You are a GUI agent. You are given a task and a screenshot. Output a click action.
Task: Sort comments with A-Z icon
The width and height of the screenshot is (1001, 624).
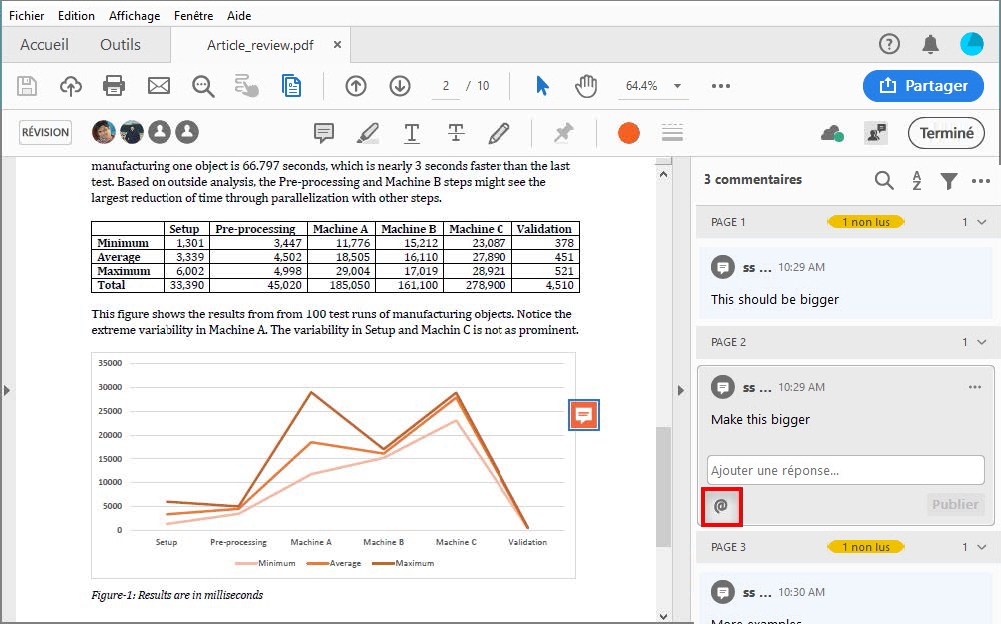pyautogui.click(x=917, y=181)
